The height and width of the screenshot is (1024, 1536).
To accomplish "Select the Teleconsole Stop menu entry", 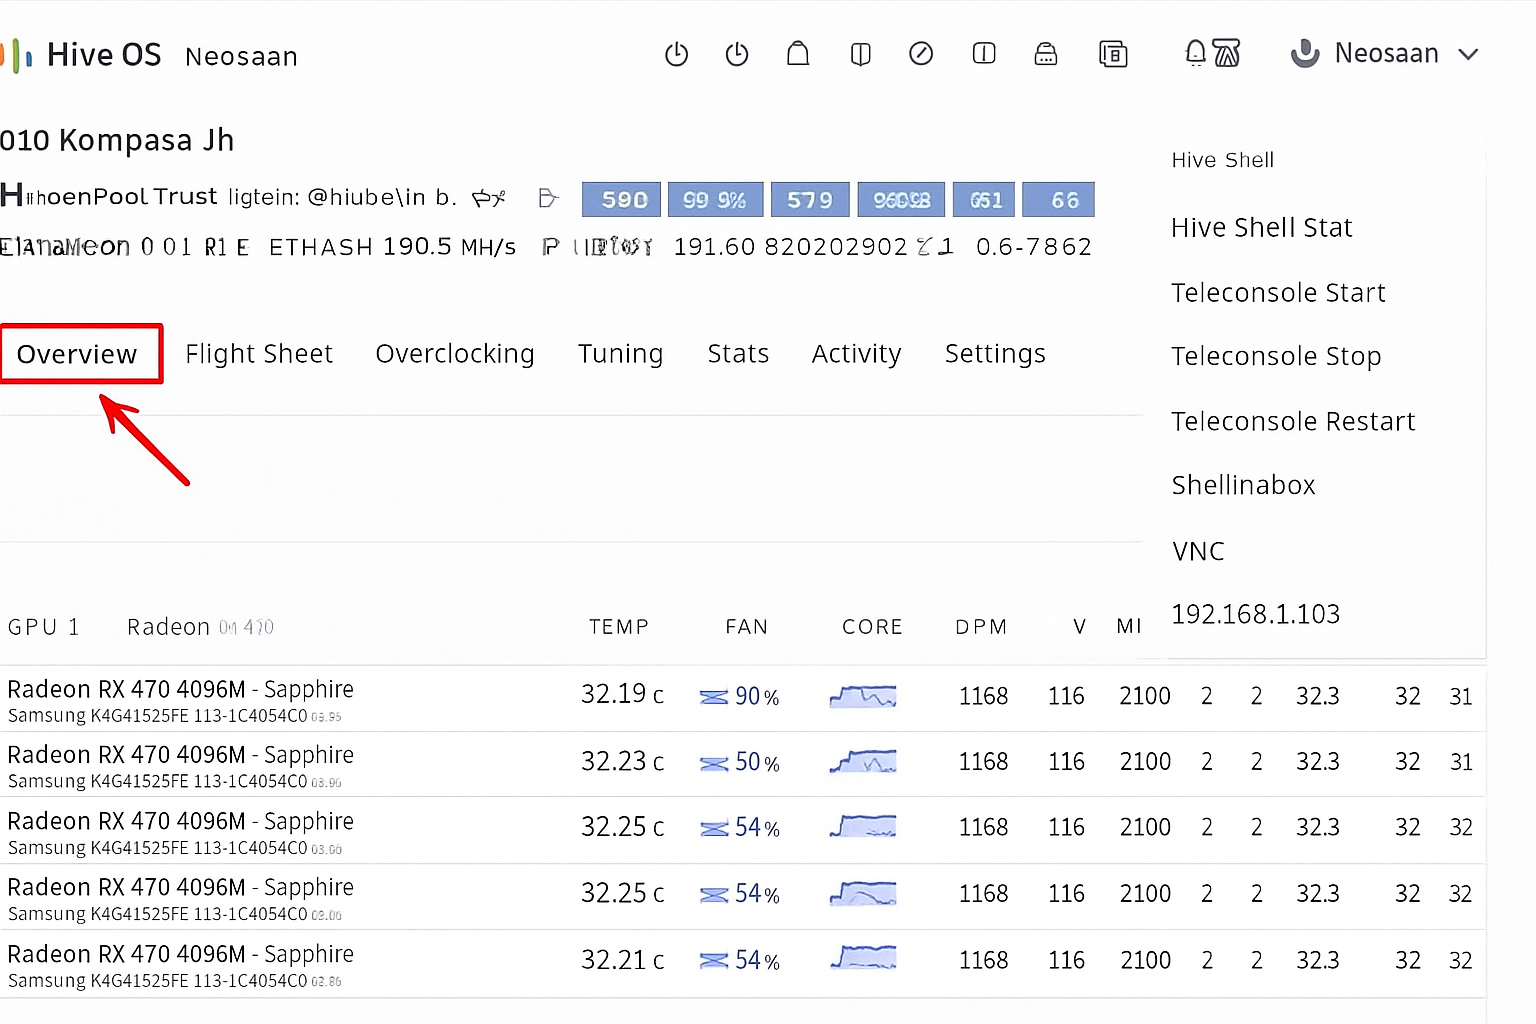I will [x=1276, y=356].
